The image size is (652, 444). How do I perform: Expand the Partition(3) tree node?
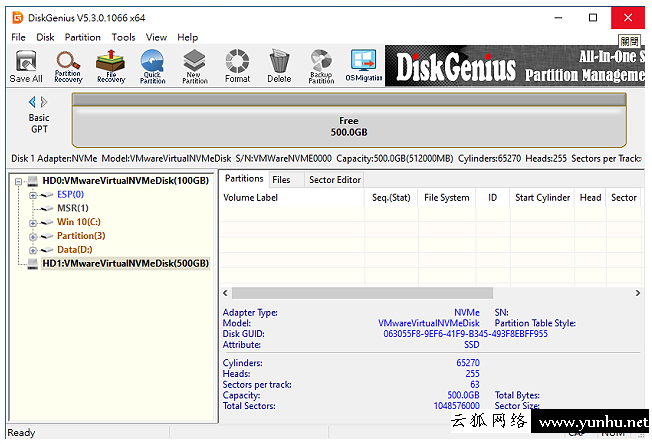[x=33, y=237]
